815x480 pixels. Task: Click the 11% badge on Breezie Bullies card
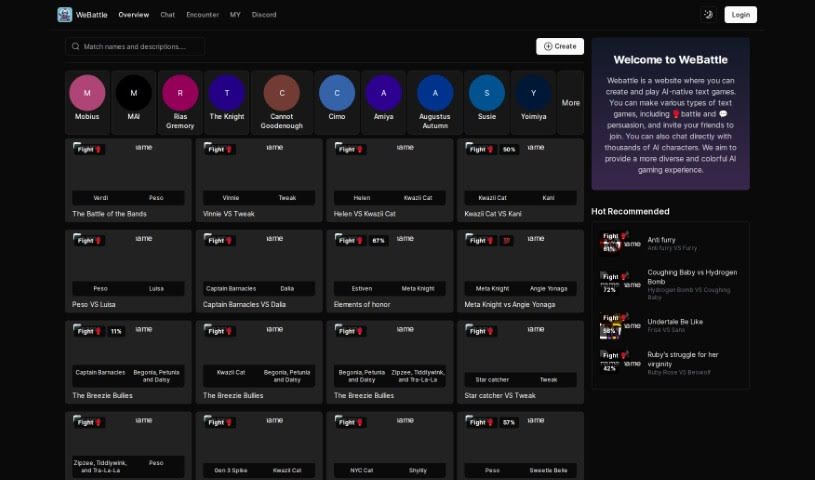tap(116, 331)
